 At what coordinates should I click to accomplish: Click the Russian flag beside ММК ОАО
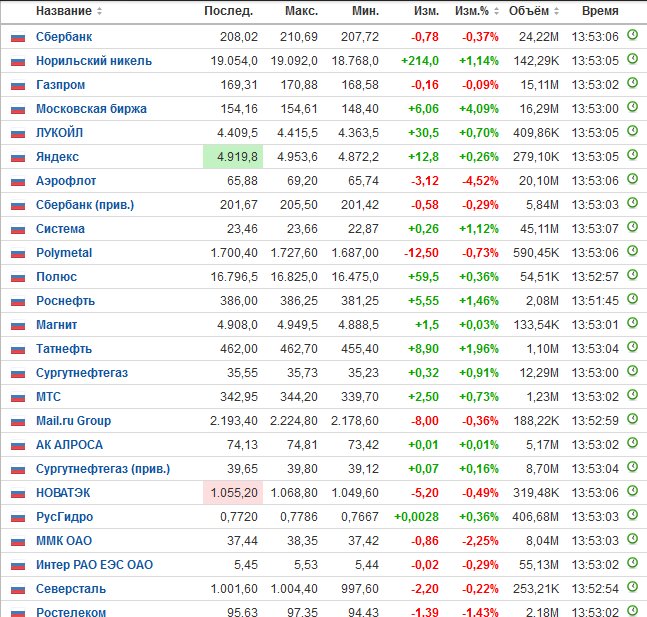click(18, 541)
